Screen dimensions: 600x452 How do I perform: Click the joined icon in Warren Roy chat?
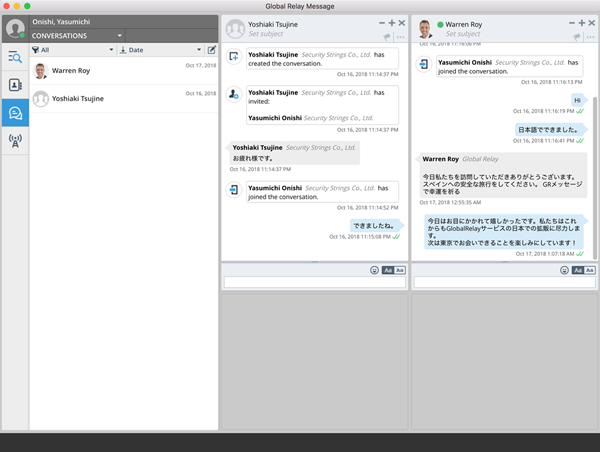[424, 64]
